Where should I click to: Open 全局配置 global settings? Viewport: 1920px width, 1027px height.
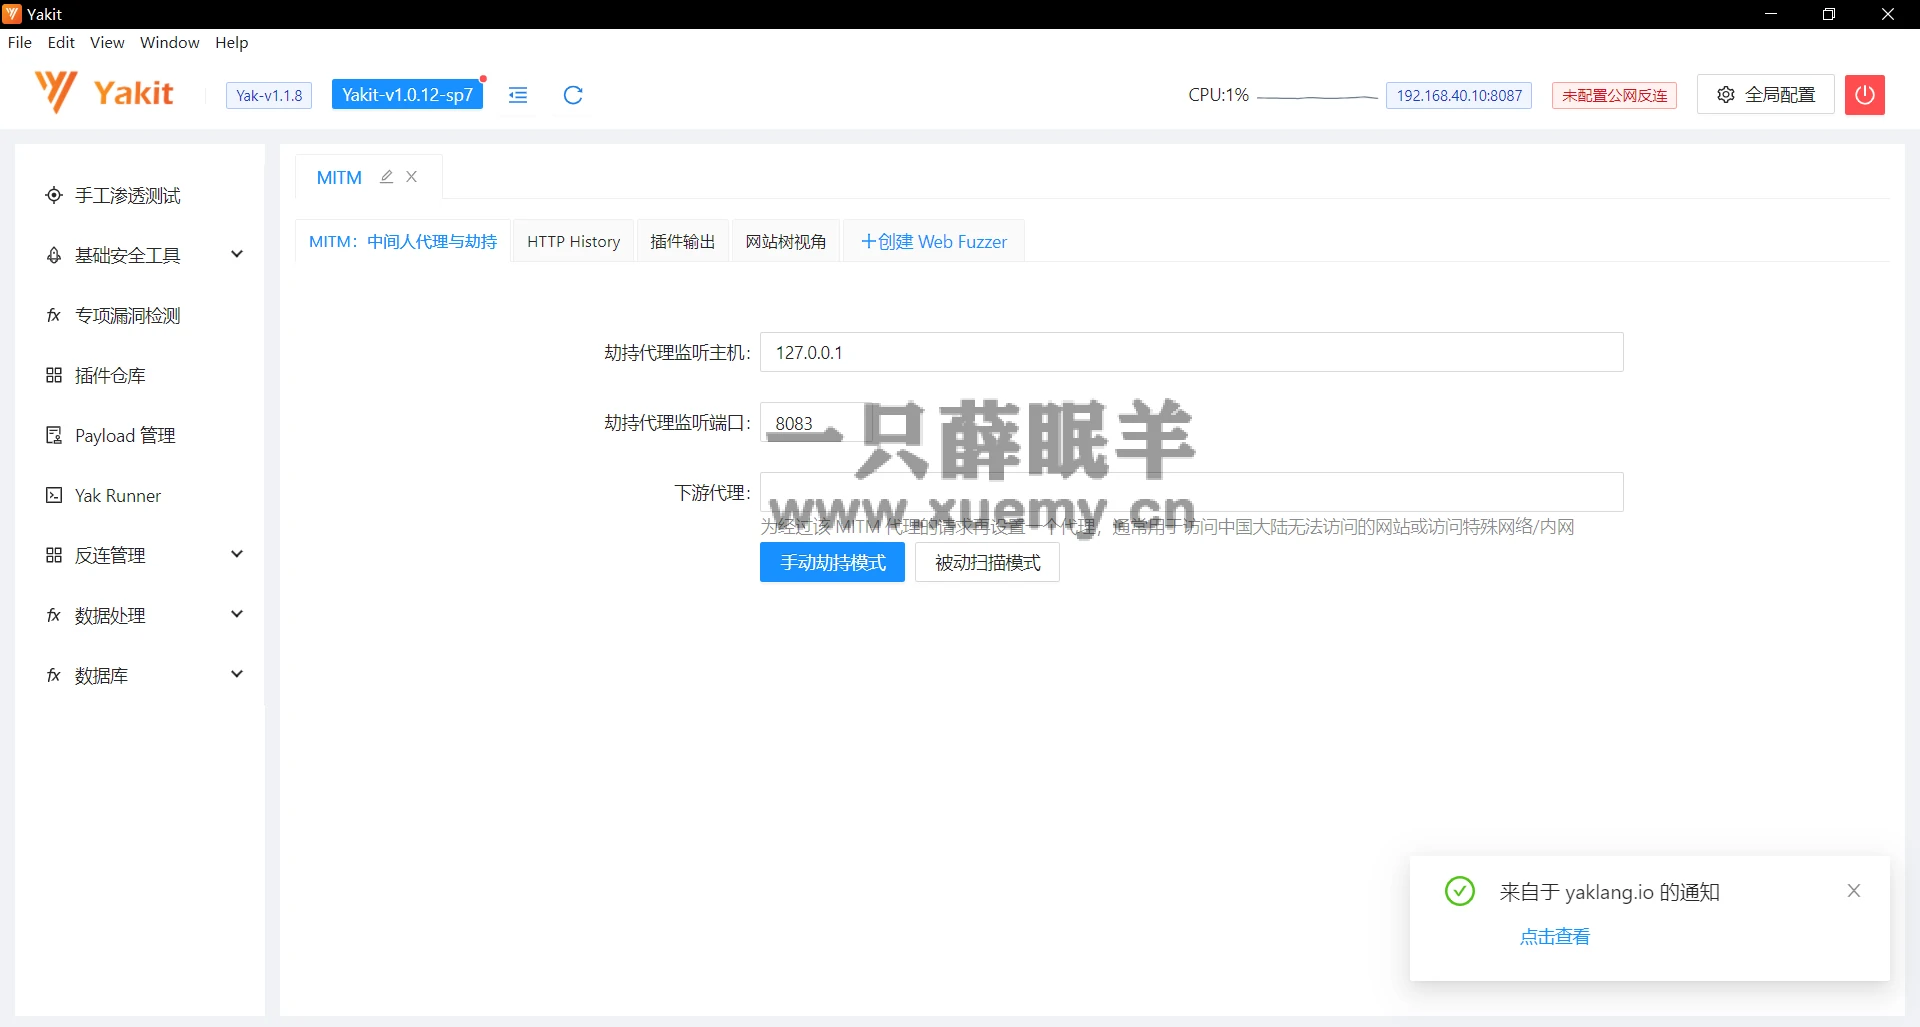pos(1766,95)
